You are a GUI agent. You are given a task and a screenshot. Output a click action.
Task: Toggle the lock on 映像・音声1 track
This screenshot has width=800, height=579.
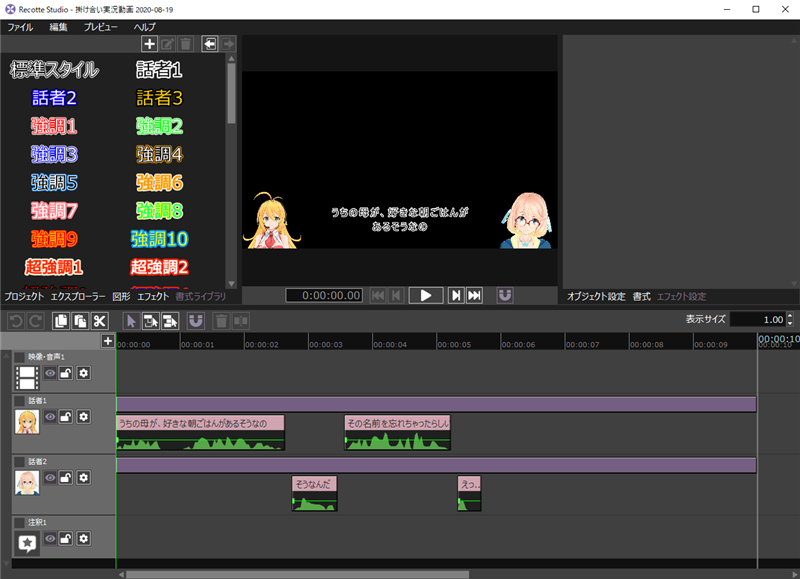pyautogui.click(x=66, y=373)
